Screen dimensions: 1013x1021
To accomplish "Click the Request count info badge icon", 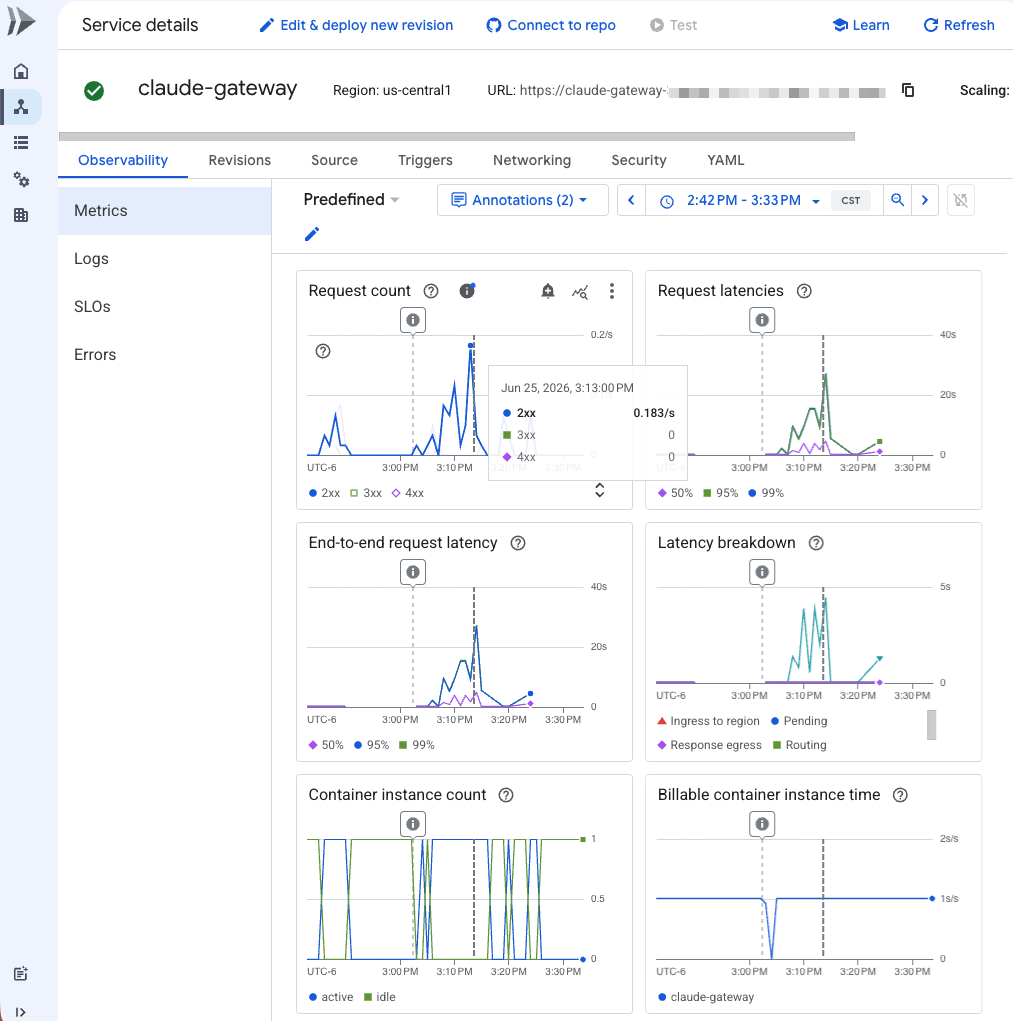I will 467,290.
